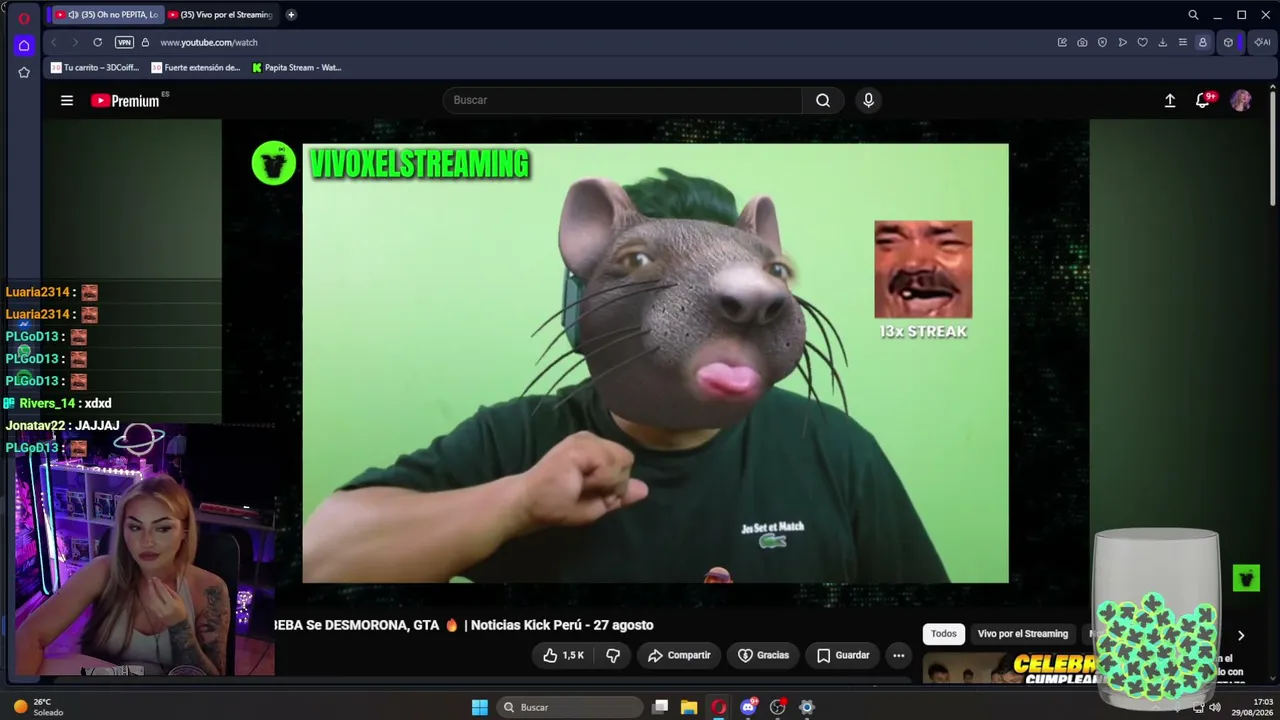Save video with 'Guardar' button
Screen dimensions: 1280x720
(x=843, y=655)
